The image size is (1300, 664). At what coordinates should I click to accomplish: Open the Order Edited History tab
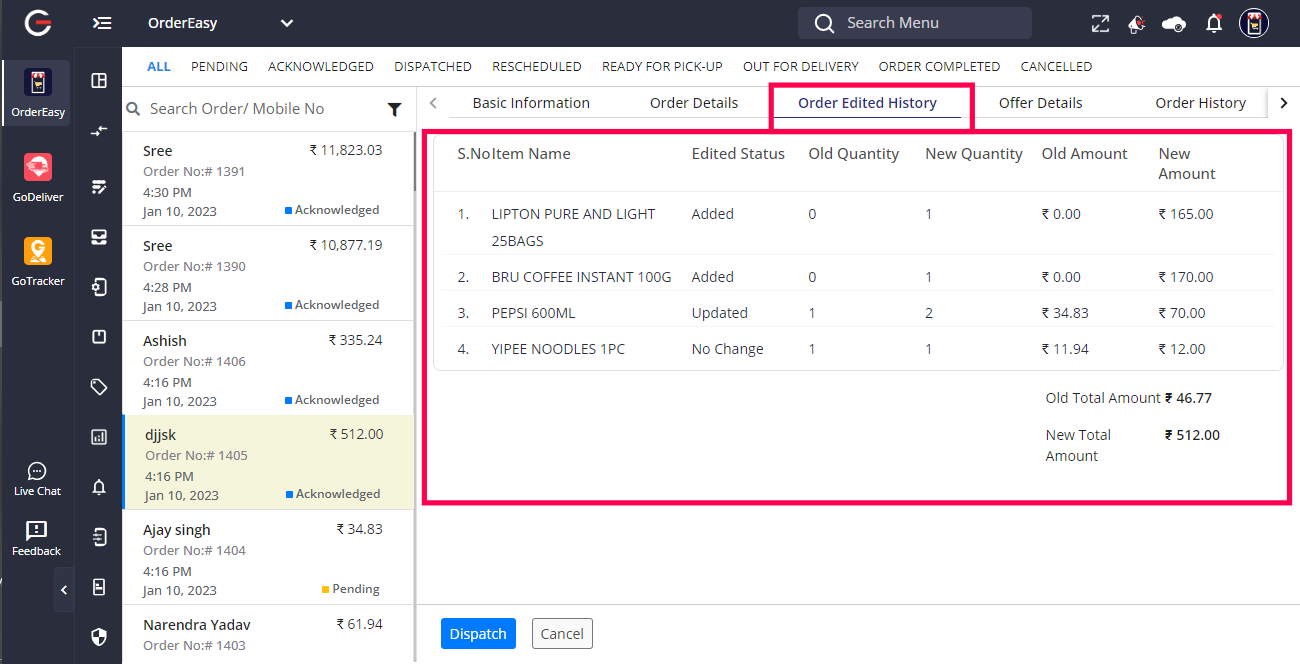[867, 103]
